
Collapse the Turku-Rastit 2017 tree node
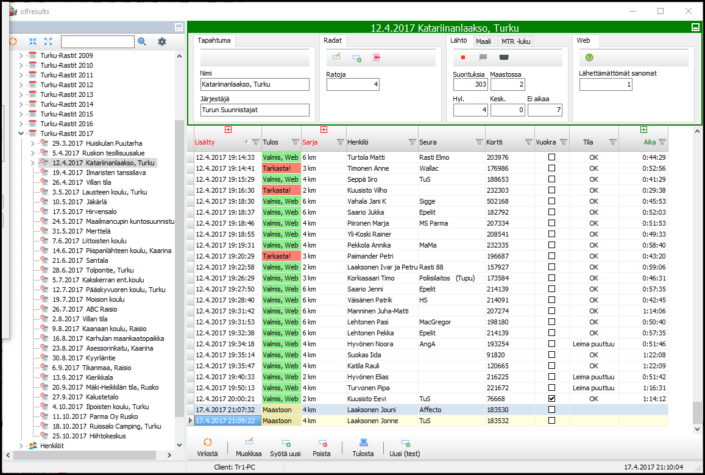coord(21,133)
